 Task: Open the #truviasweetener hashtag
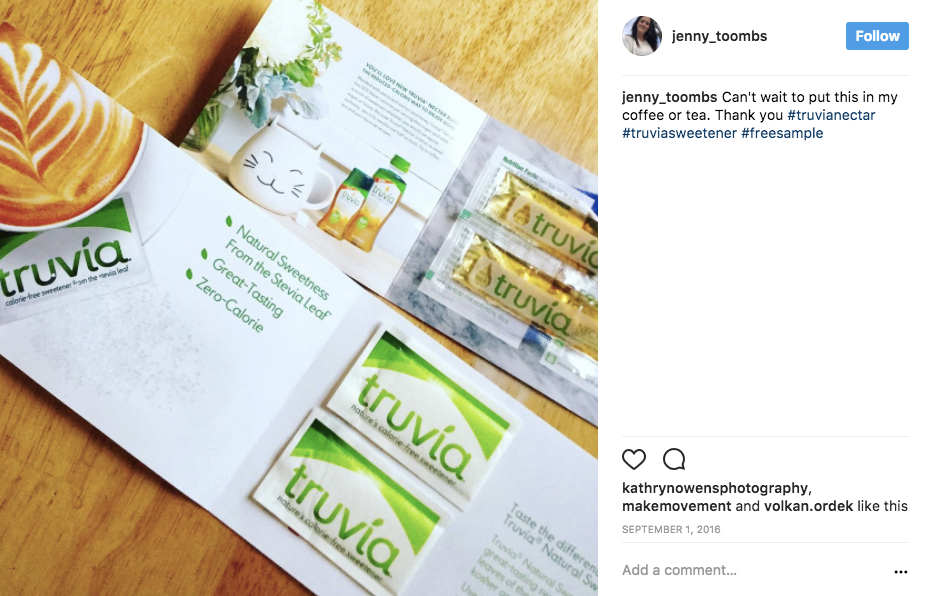coord(680,133)
